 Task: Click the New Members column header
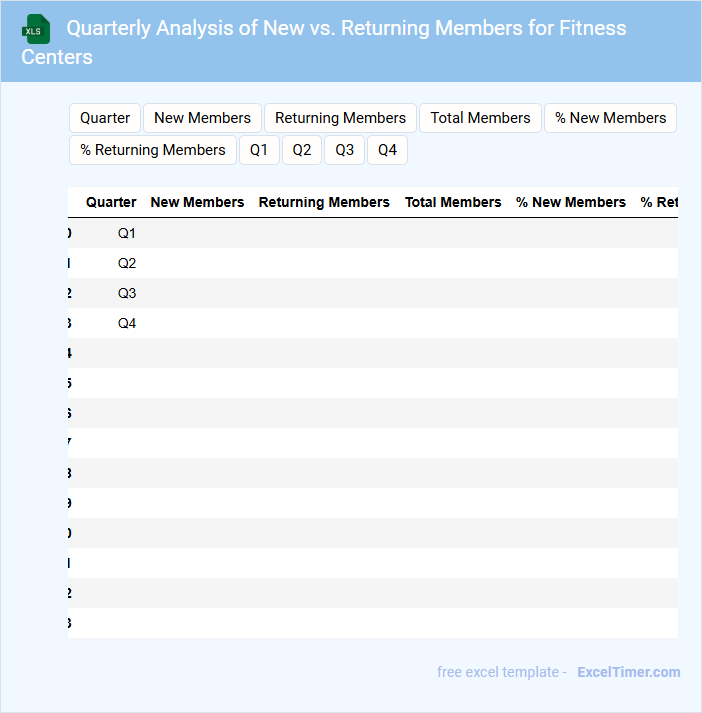coord(197,202)
